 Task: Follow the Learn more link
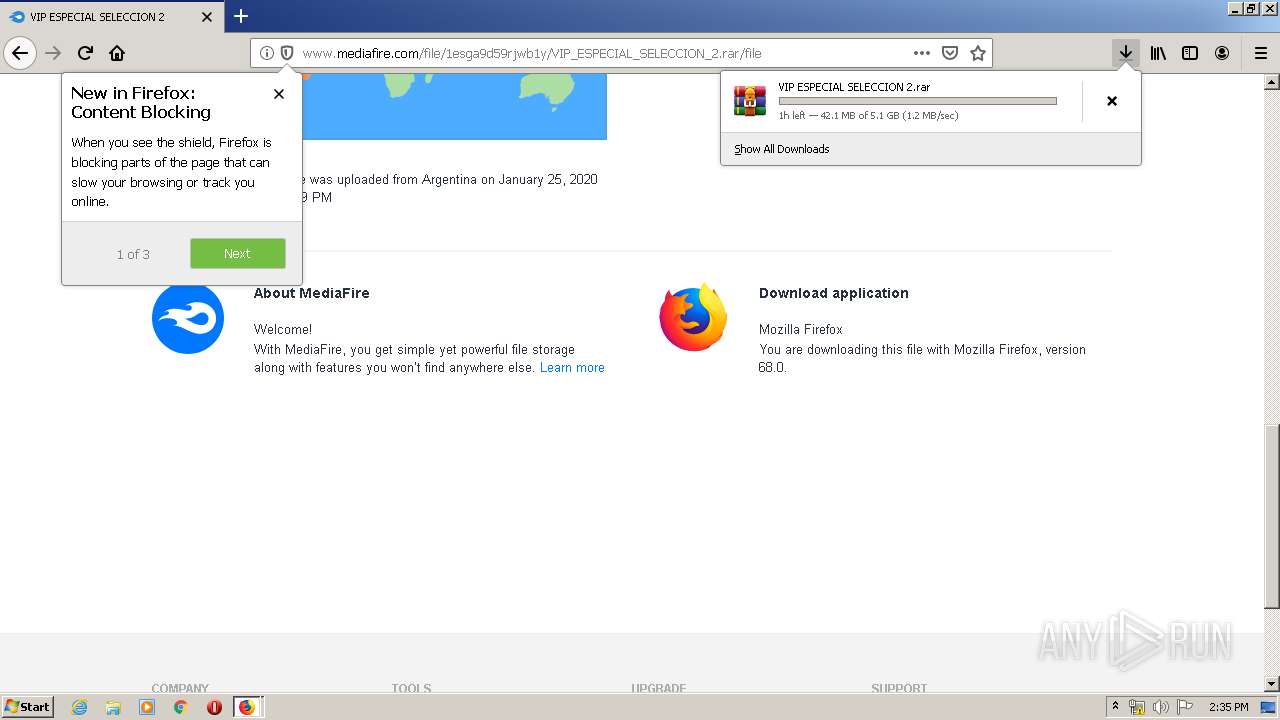click(x=572, y=368)
